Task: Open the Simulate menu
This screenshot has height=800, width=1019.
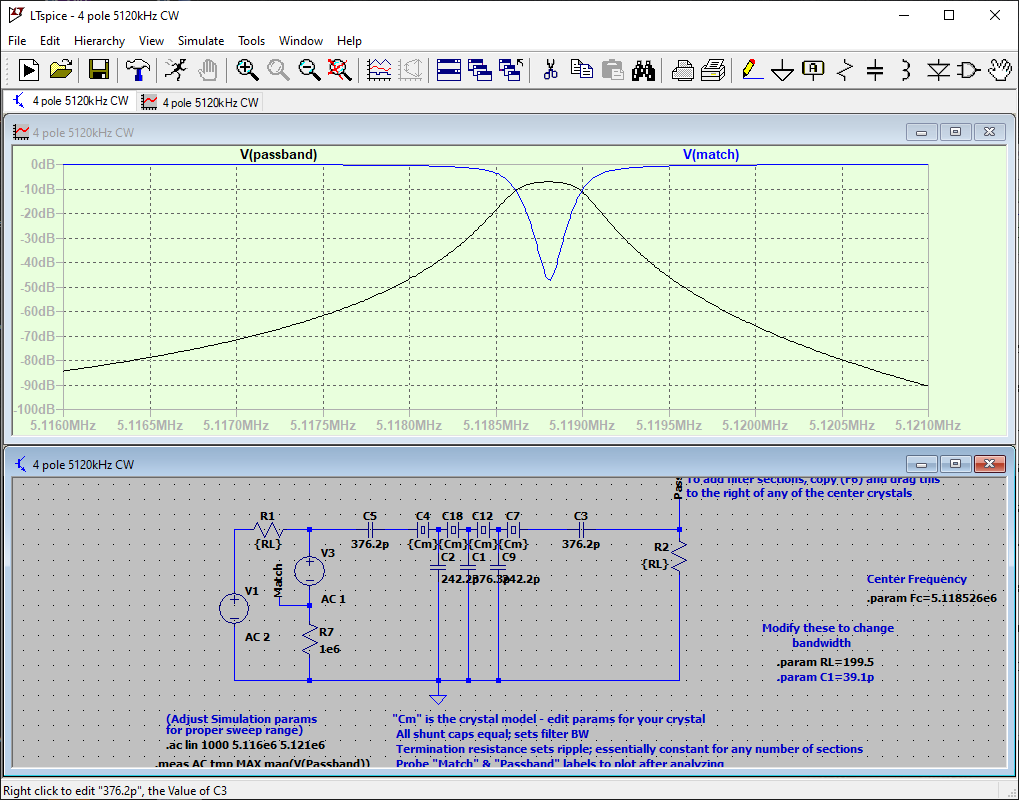Action: (x=201, y=41)
